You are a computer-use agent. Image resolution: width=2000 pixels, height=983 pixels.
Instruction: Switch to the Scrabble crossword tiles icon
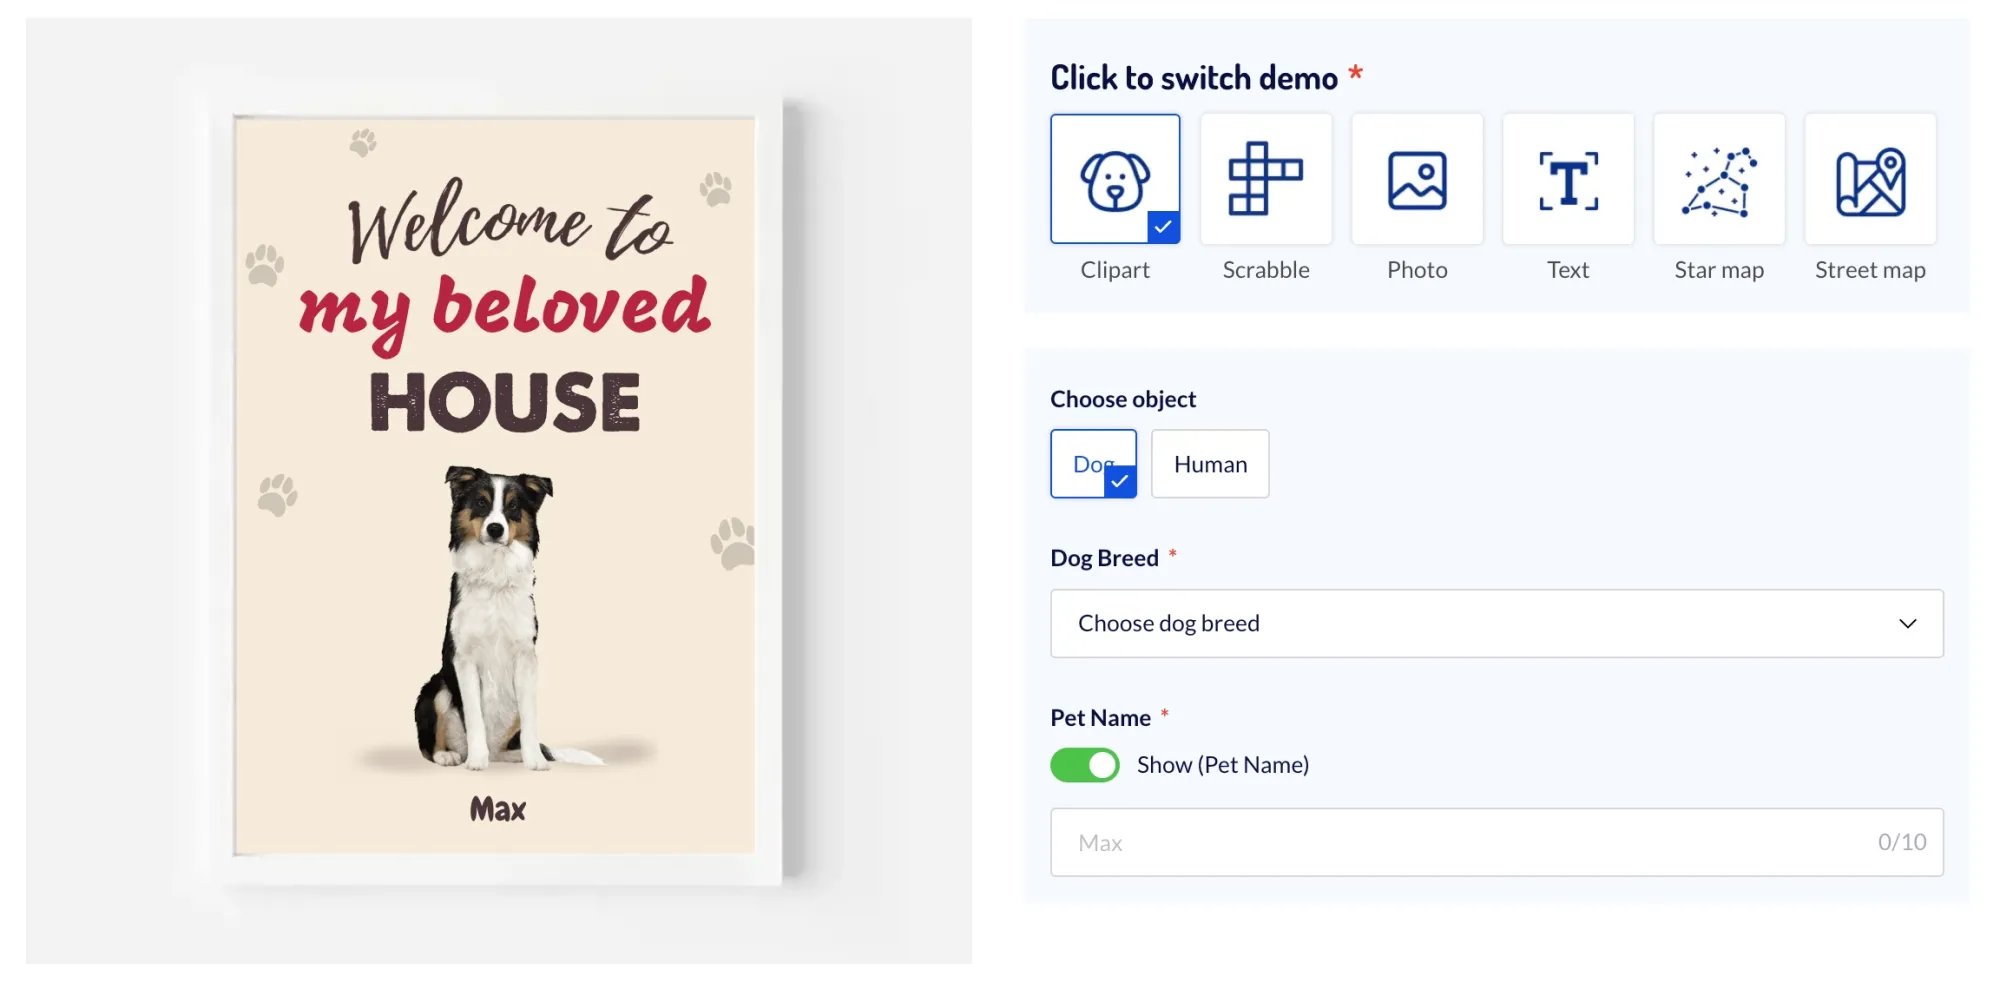[x=1265, y=179]
